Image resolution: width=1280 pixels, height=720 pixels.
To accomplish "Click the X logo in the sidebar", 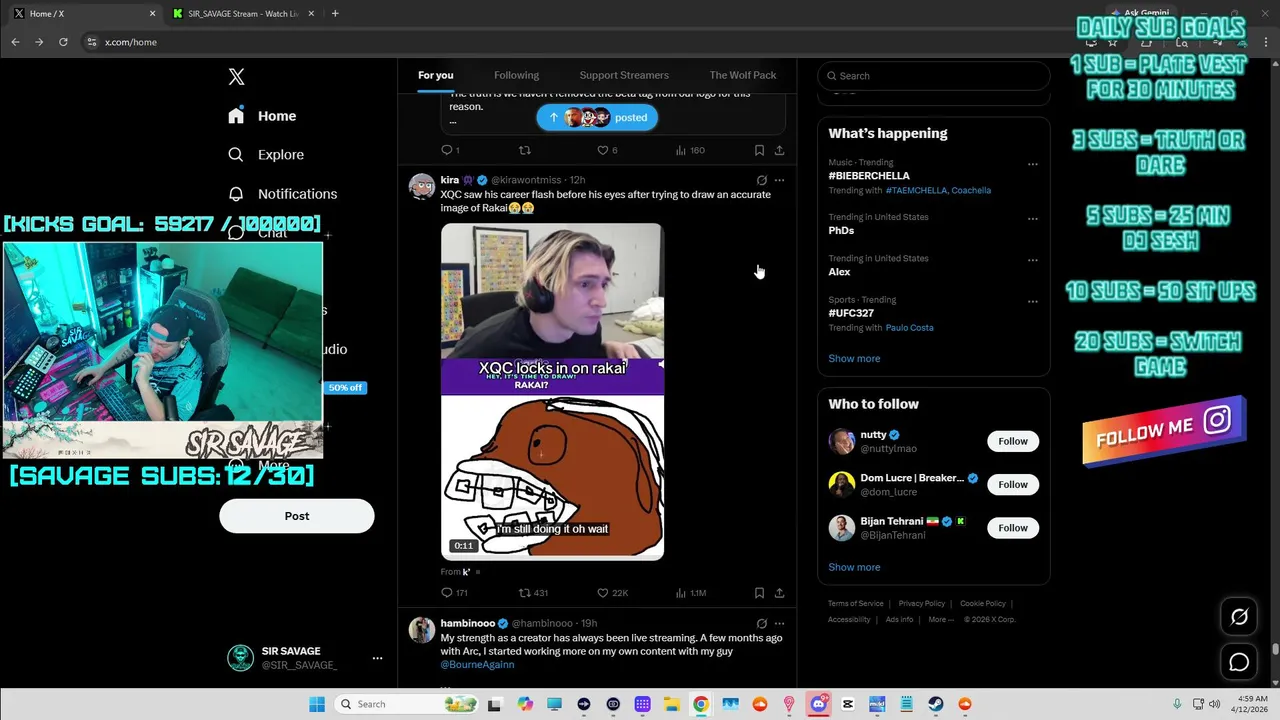I will pyautogui.click(x=236, y=77).
